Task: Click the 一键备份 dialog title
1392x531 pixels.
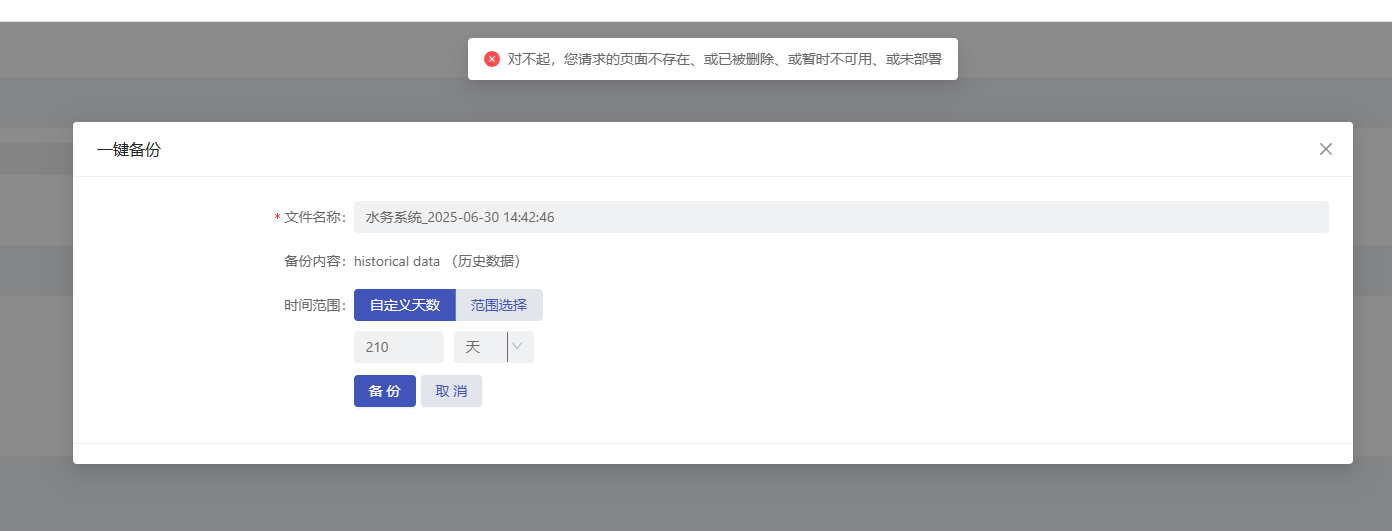Action: tap(128, 150)
